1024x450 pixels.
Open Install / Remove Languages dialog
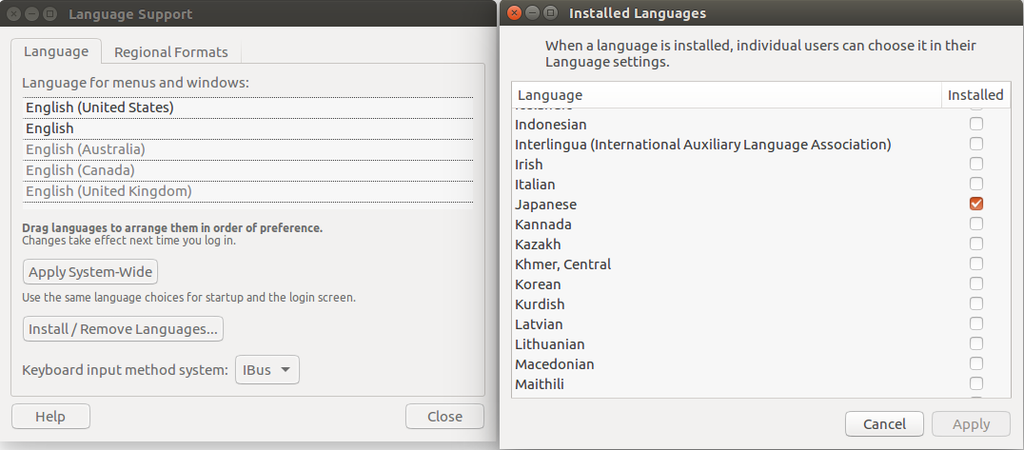point(123,329)
